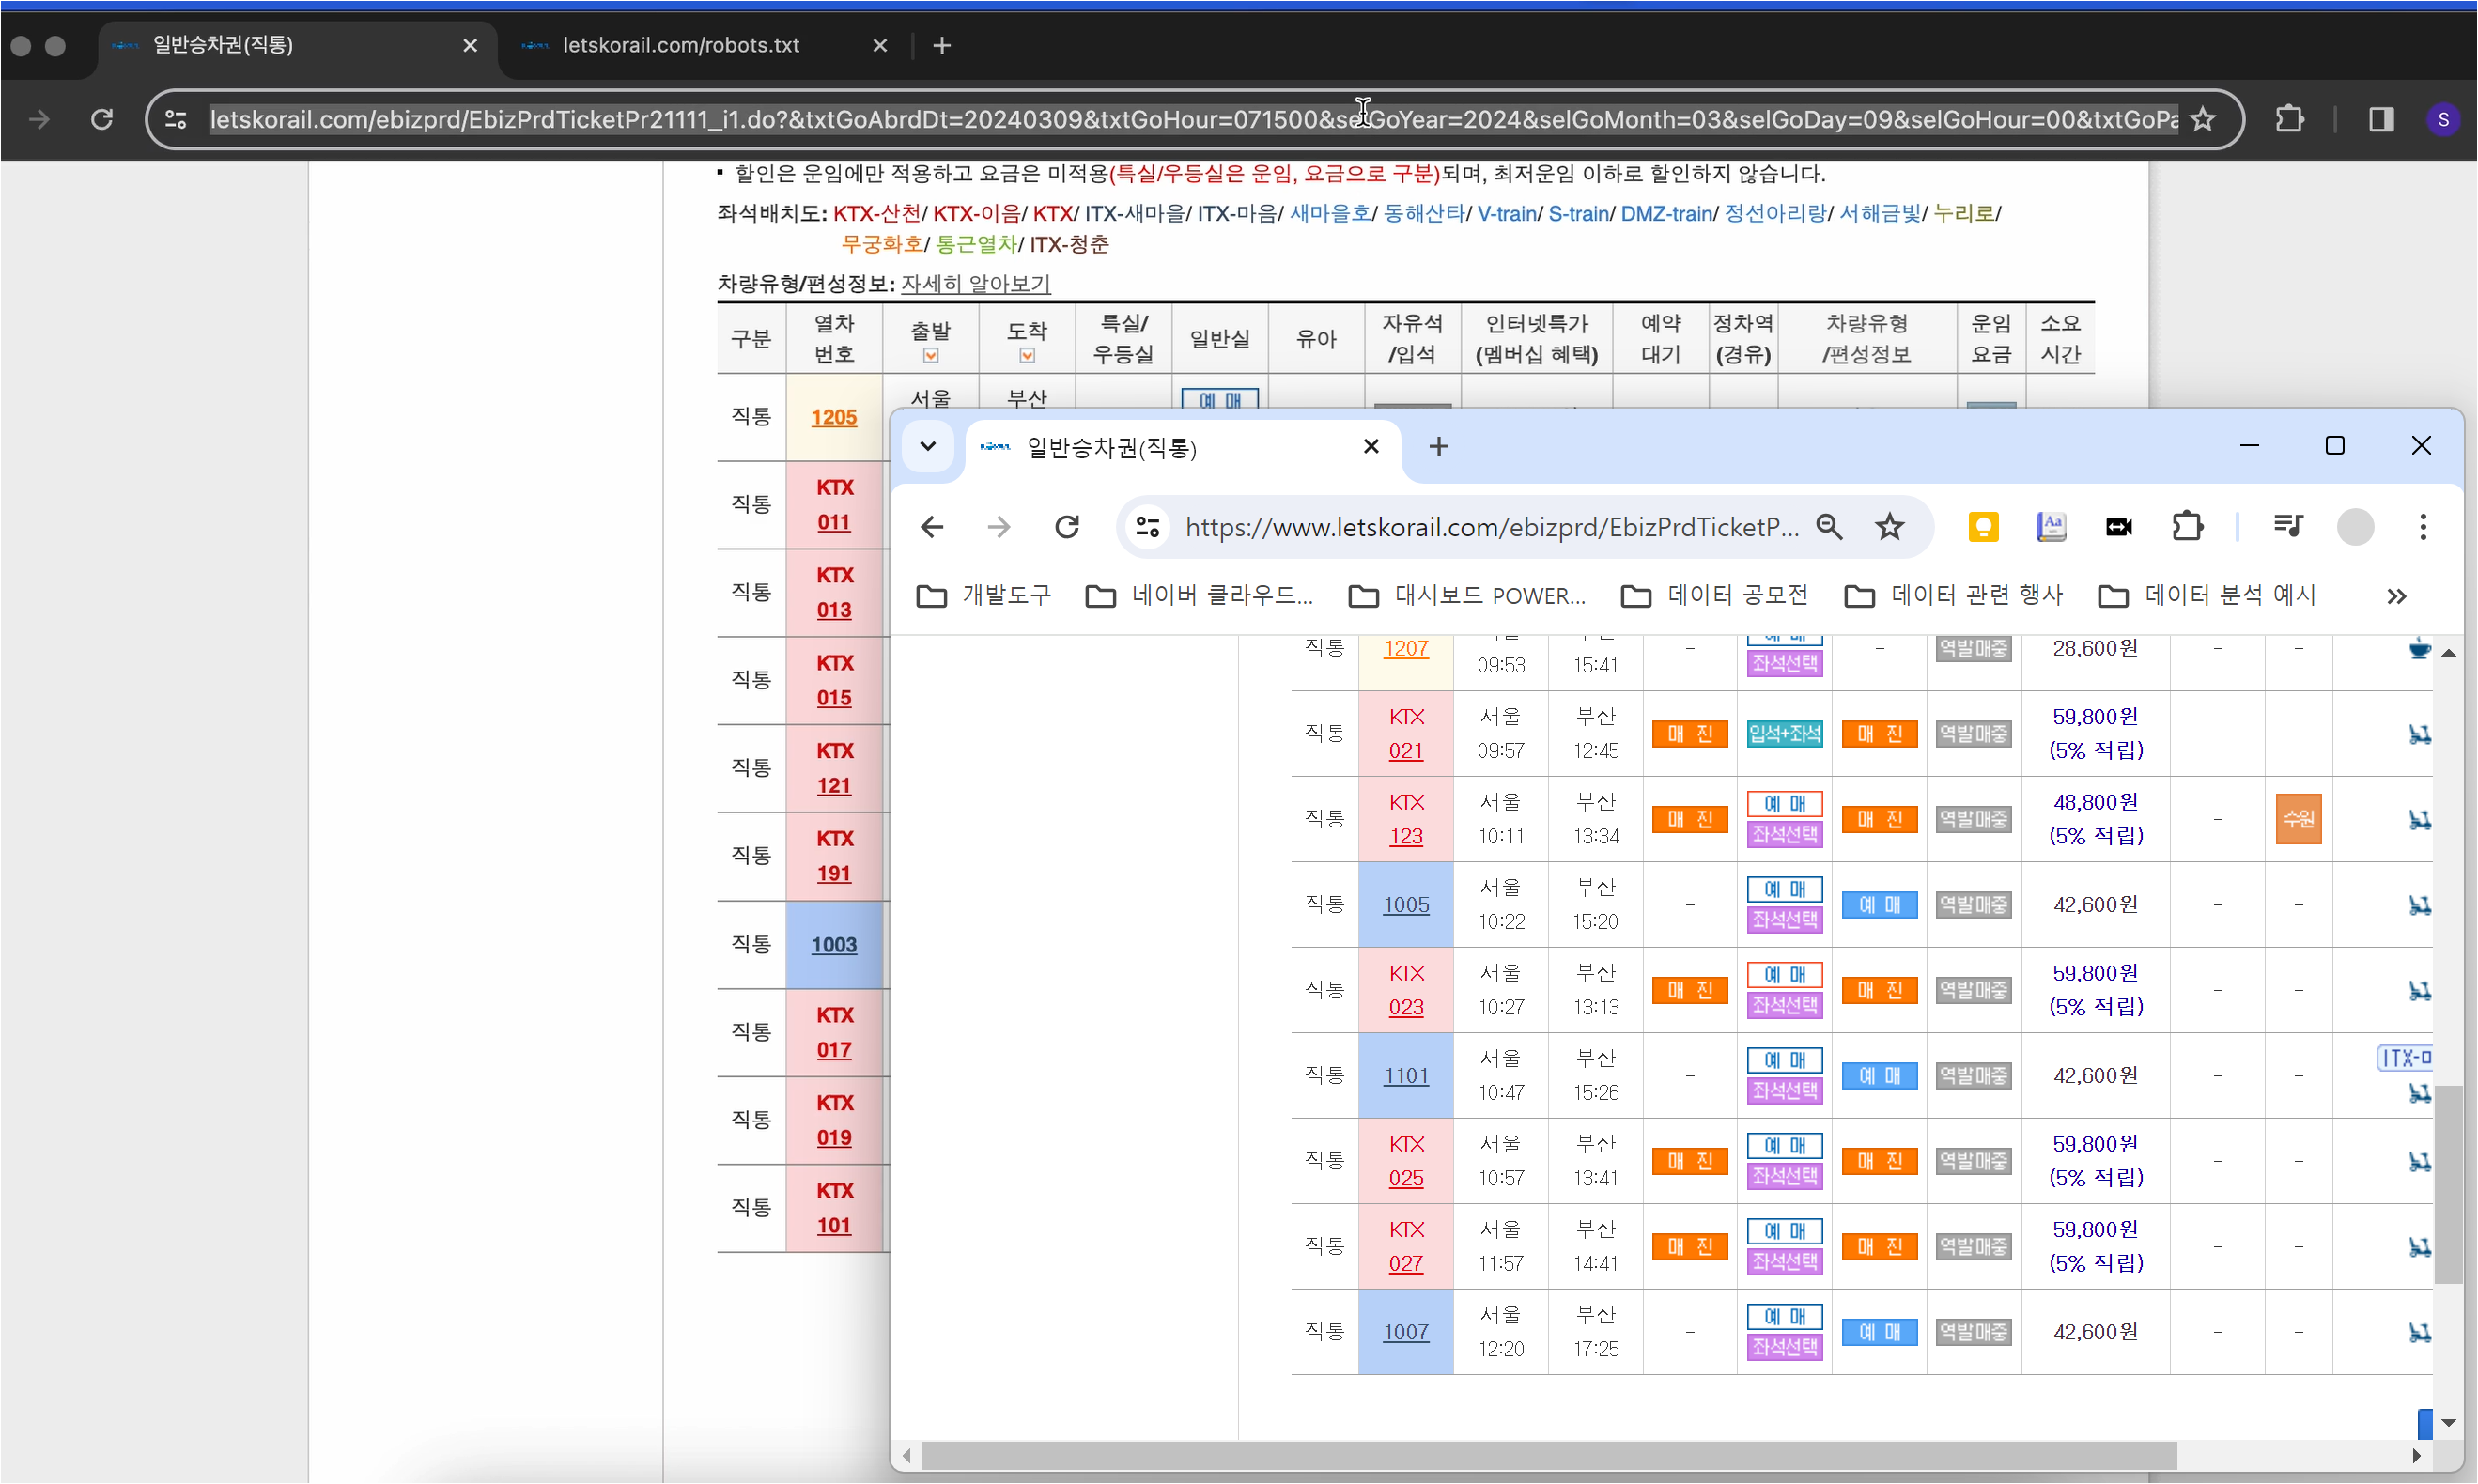Show hidden bookmarks with double chevron

[2396, 596]
